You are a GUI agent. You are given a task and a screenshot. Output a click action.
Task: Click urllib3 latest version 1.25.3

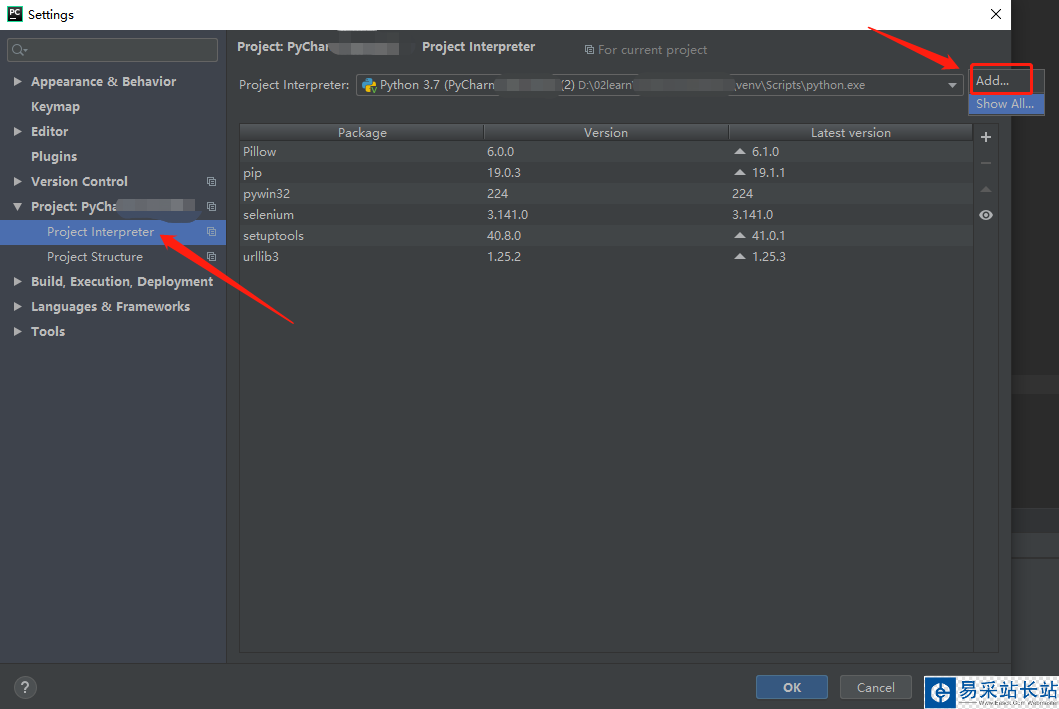769,257
